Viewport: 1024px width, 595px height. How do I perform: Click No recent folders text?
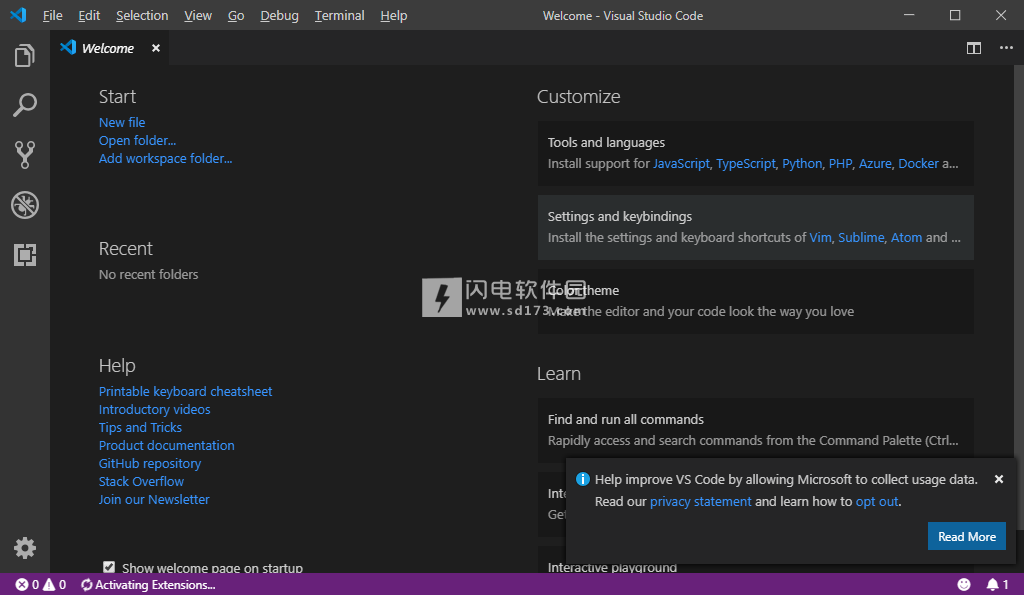(148, 274)
